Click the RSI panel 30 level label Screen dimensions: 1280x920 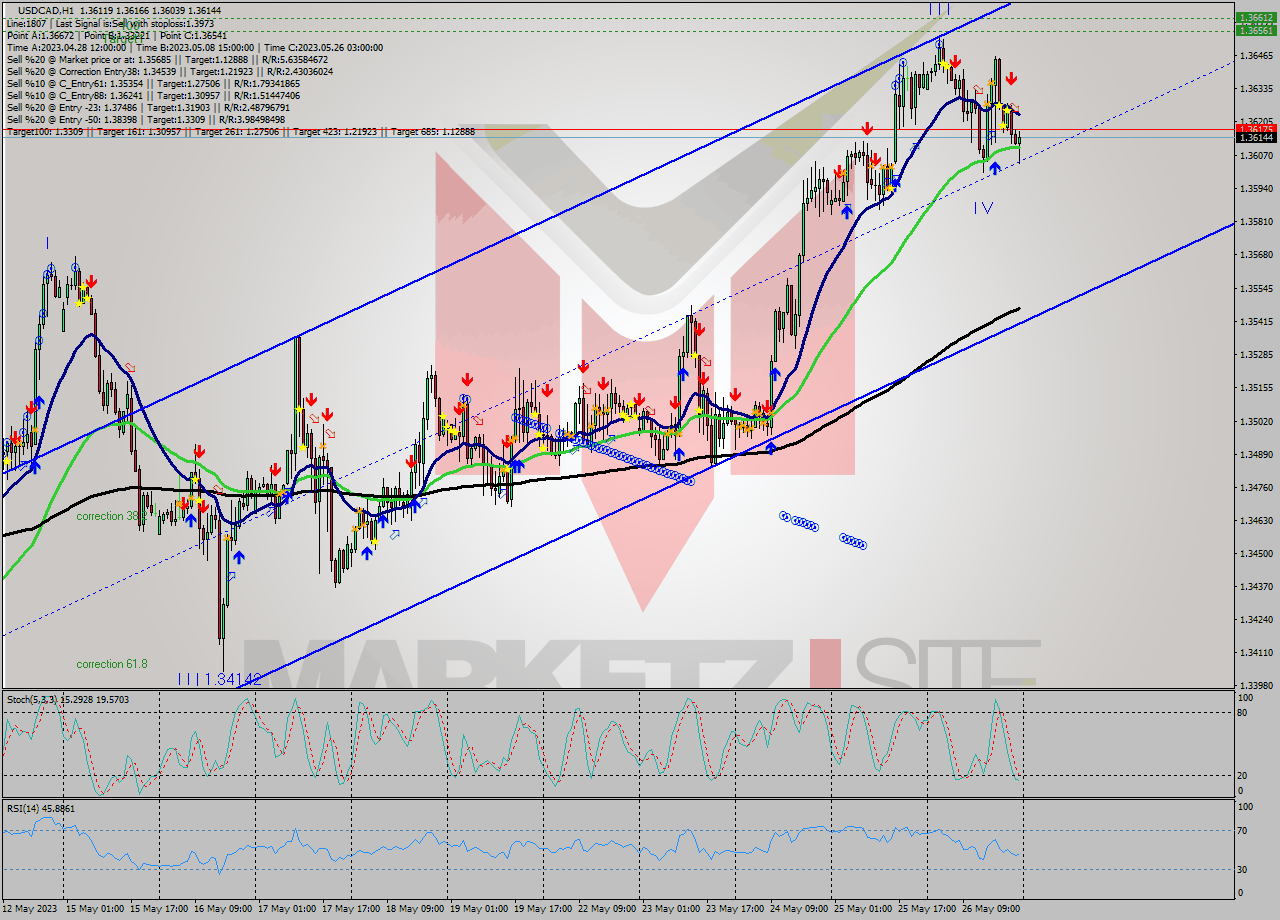pos(1243,868)
